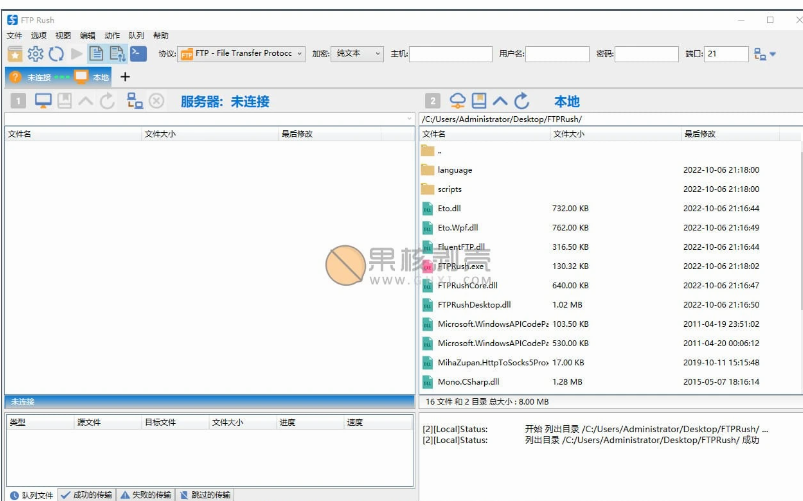
Task: Click the port field showing 21
Action: point(726,54)
